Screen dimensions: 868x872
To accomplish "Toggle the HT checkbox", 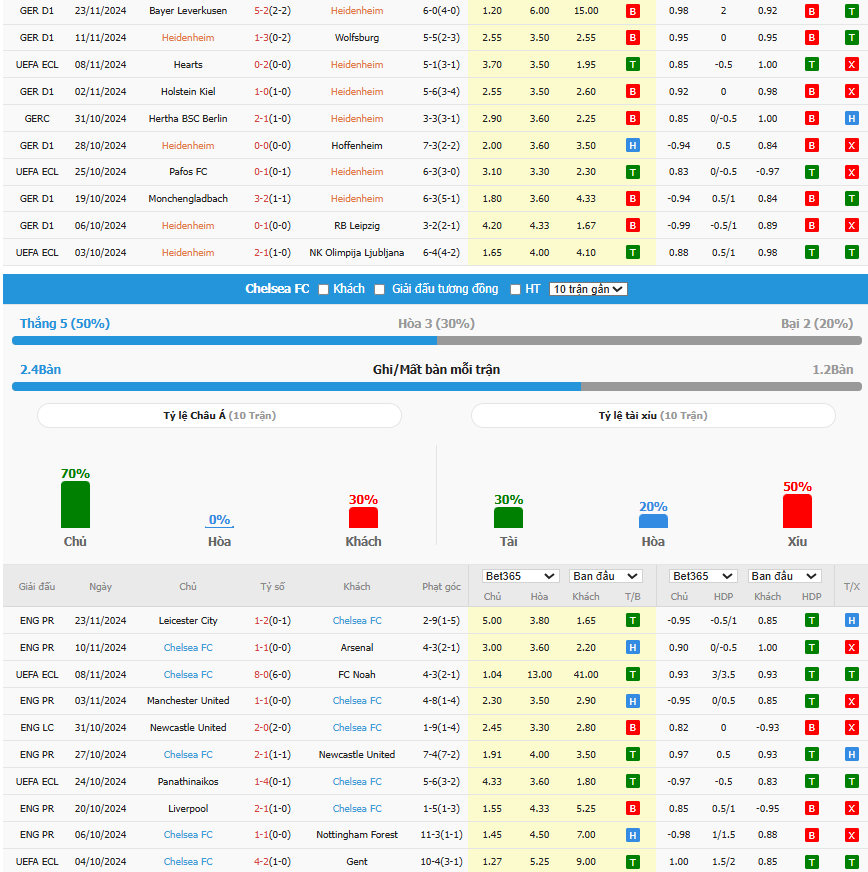I will coord(515,289).
